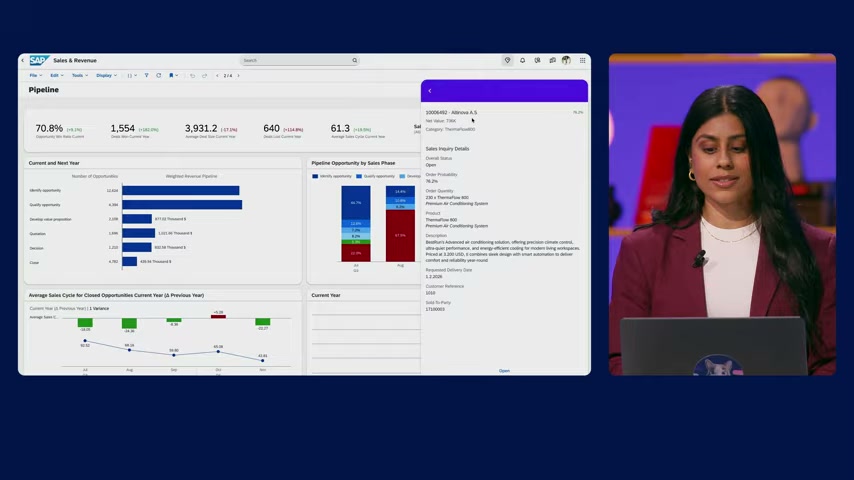
Task: Open the Tools menu
Action: (x=80, y=76)
